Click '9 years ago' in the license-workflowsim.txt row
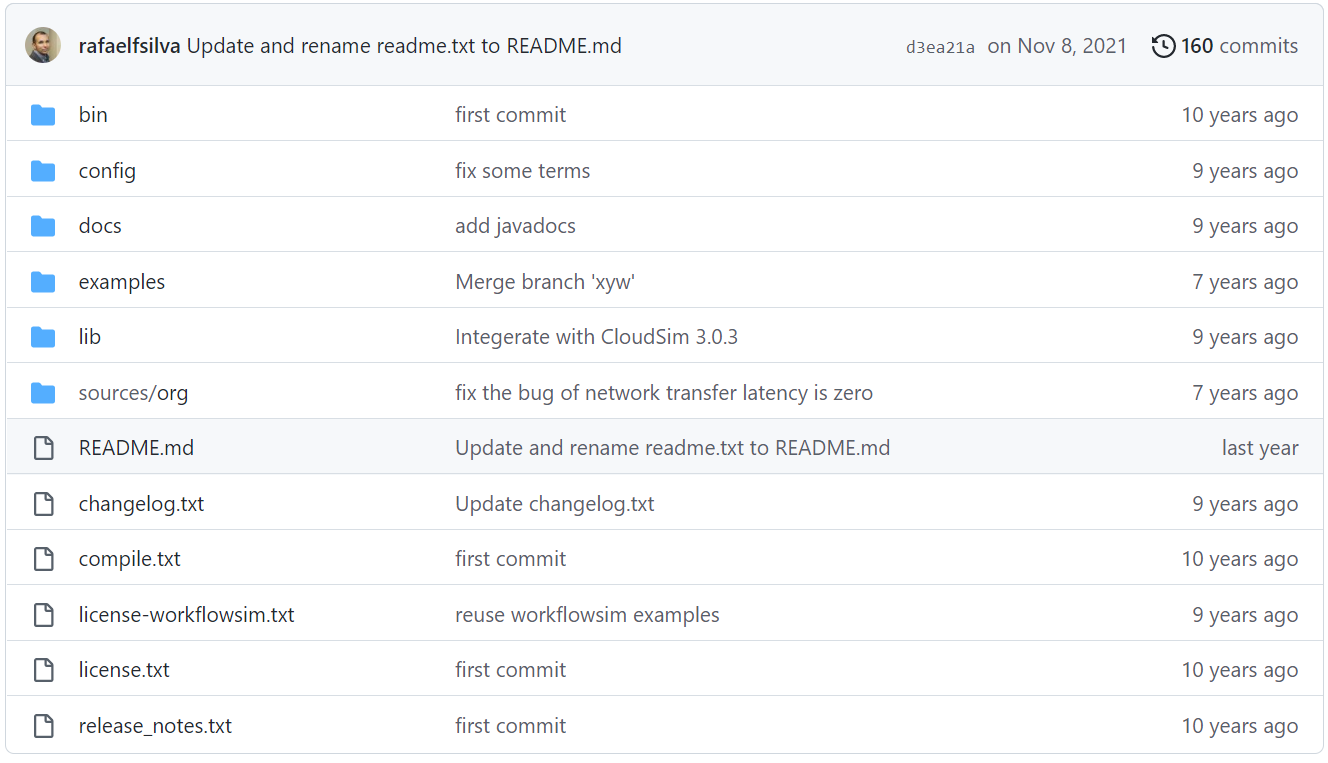The width and height of the screenshot is (1328, 763). tap(1245, 615)
